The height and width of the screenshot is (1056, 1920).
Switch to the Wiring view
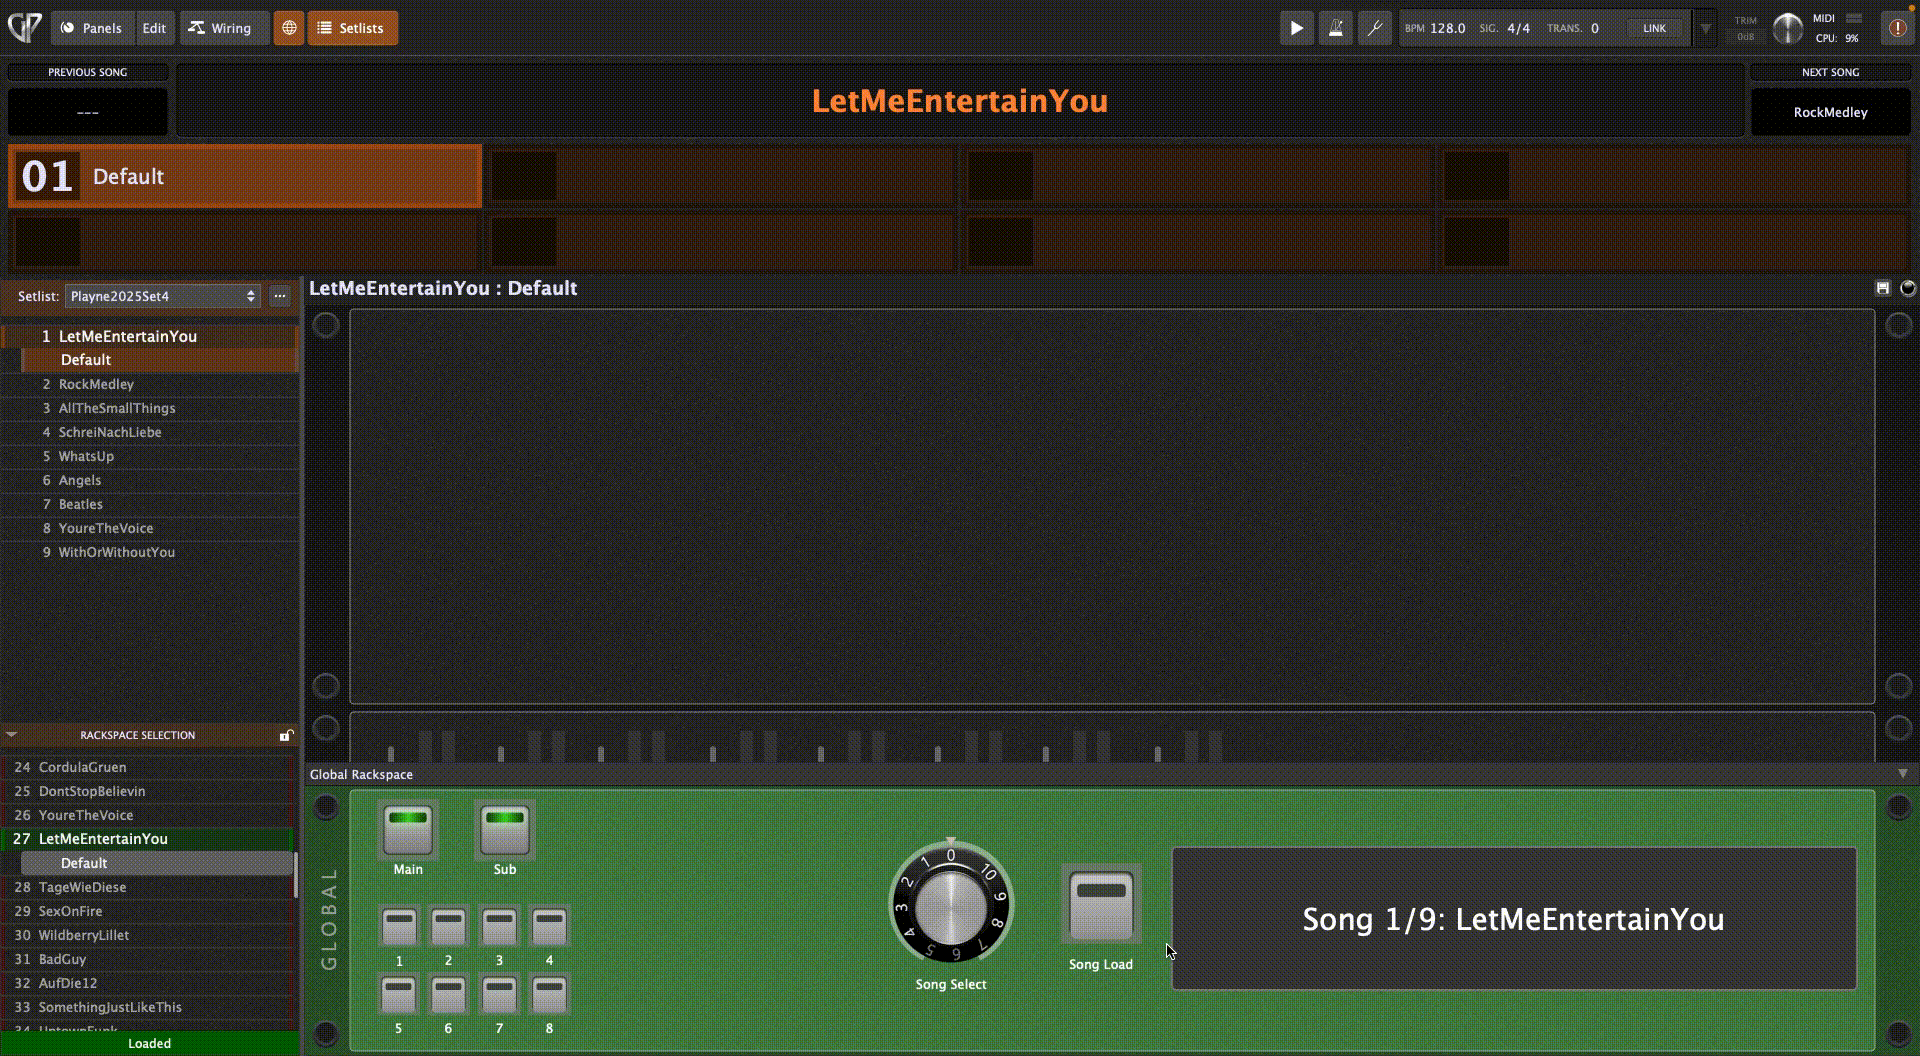pos(220,28)
